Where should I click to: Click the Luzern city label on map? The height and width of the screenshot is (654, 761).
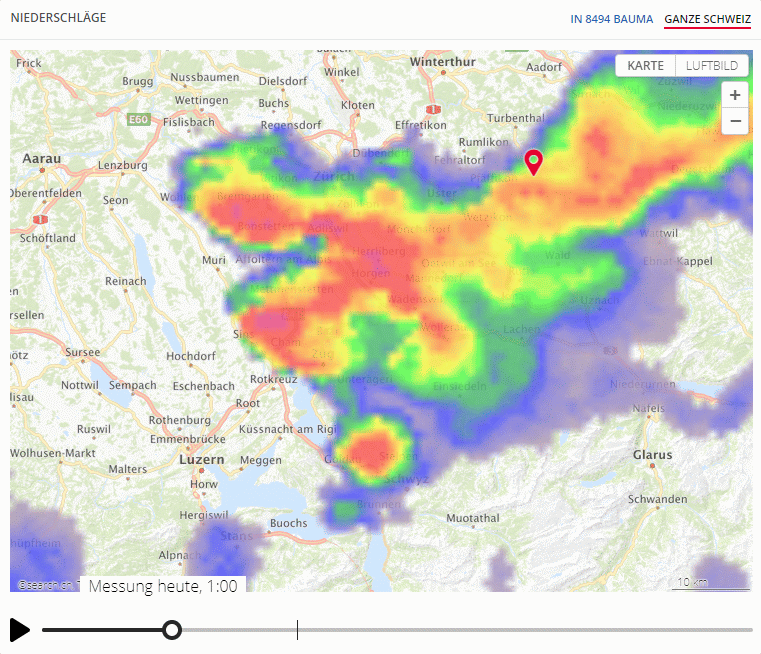(201, 460)
